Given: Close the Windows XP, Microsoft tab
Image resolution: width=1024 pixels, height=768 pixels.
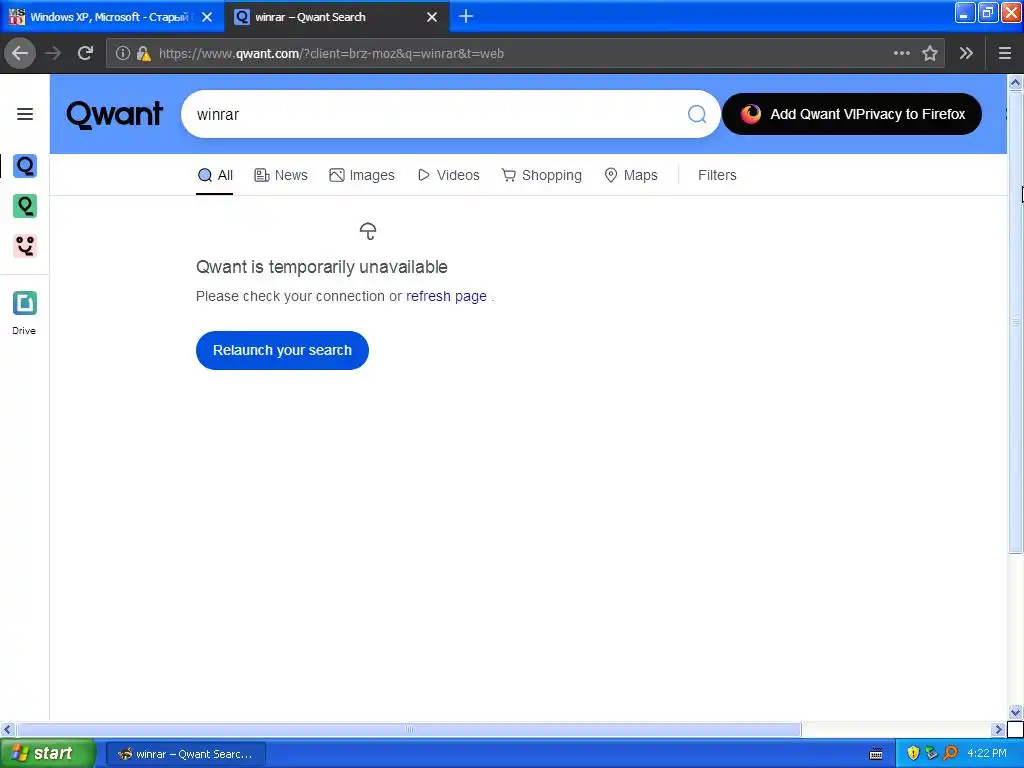Looking at the screenshot, I should click(x=207, y=17).
